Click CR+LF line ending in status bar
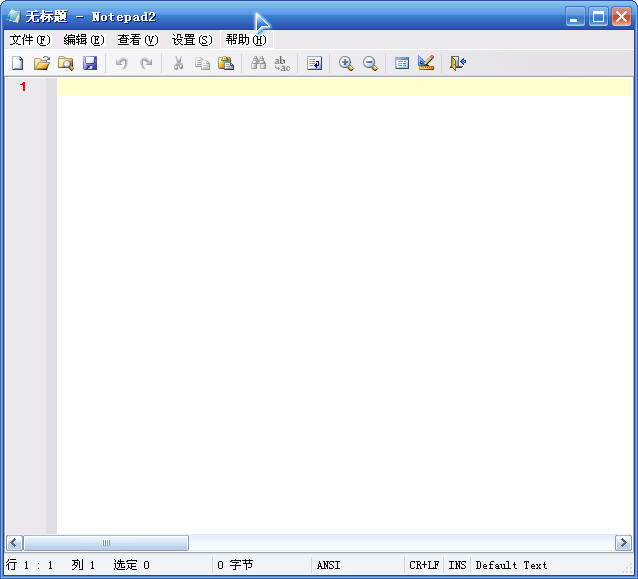This screenshot has height=579, width=638. pyautogui.click(x=424, y=565)
